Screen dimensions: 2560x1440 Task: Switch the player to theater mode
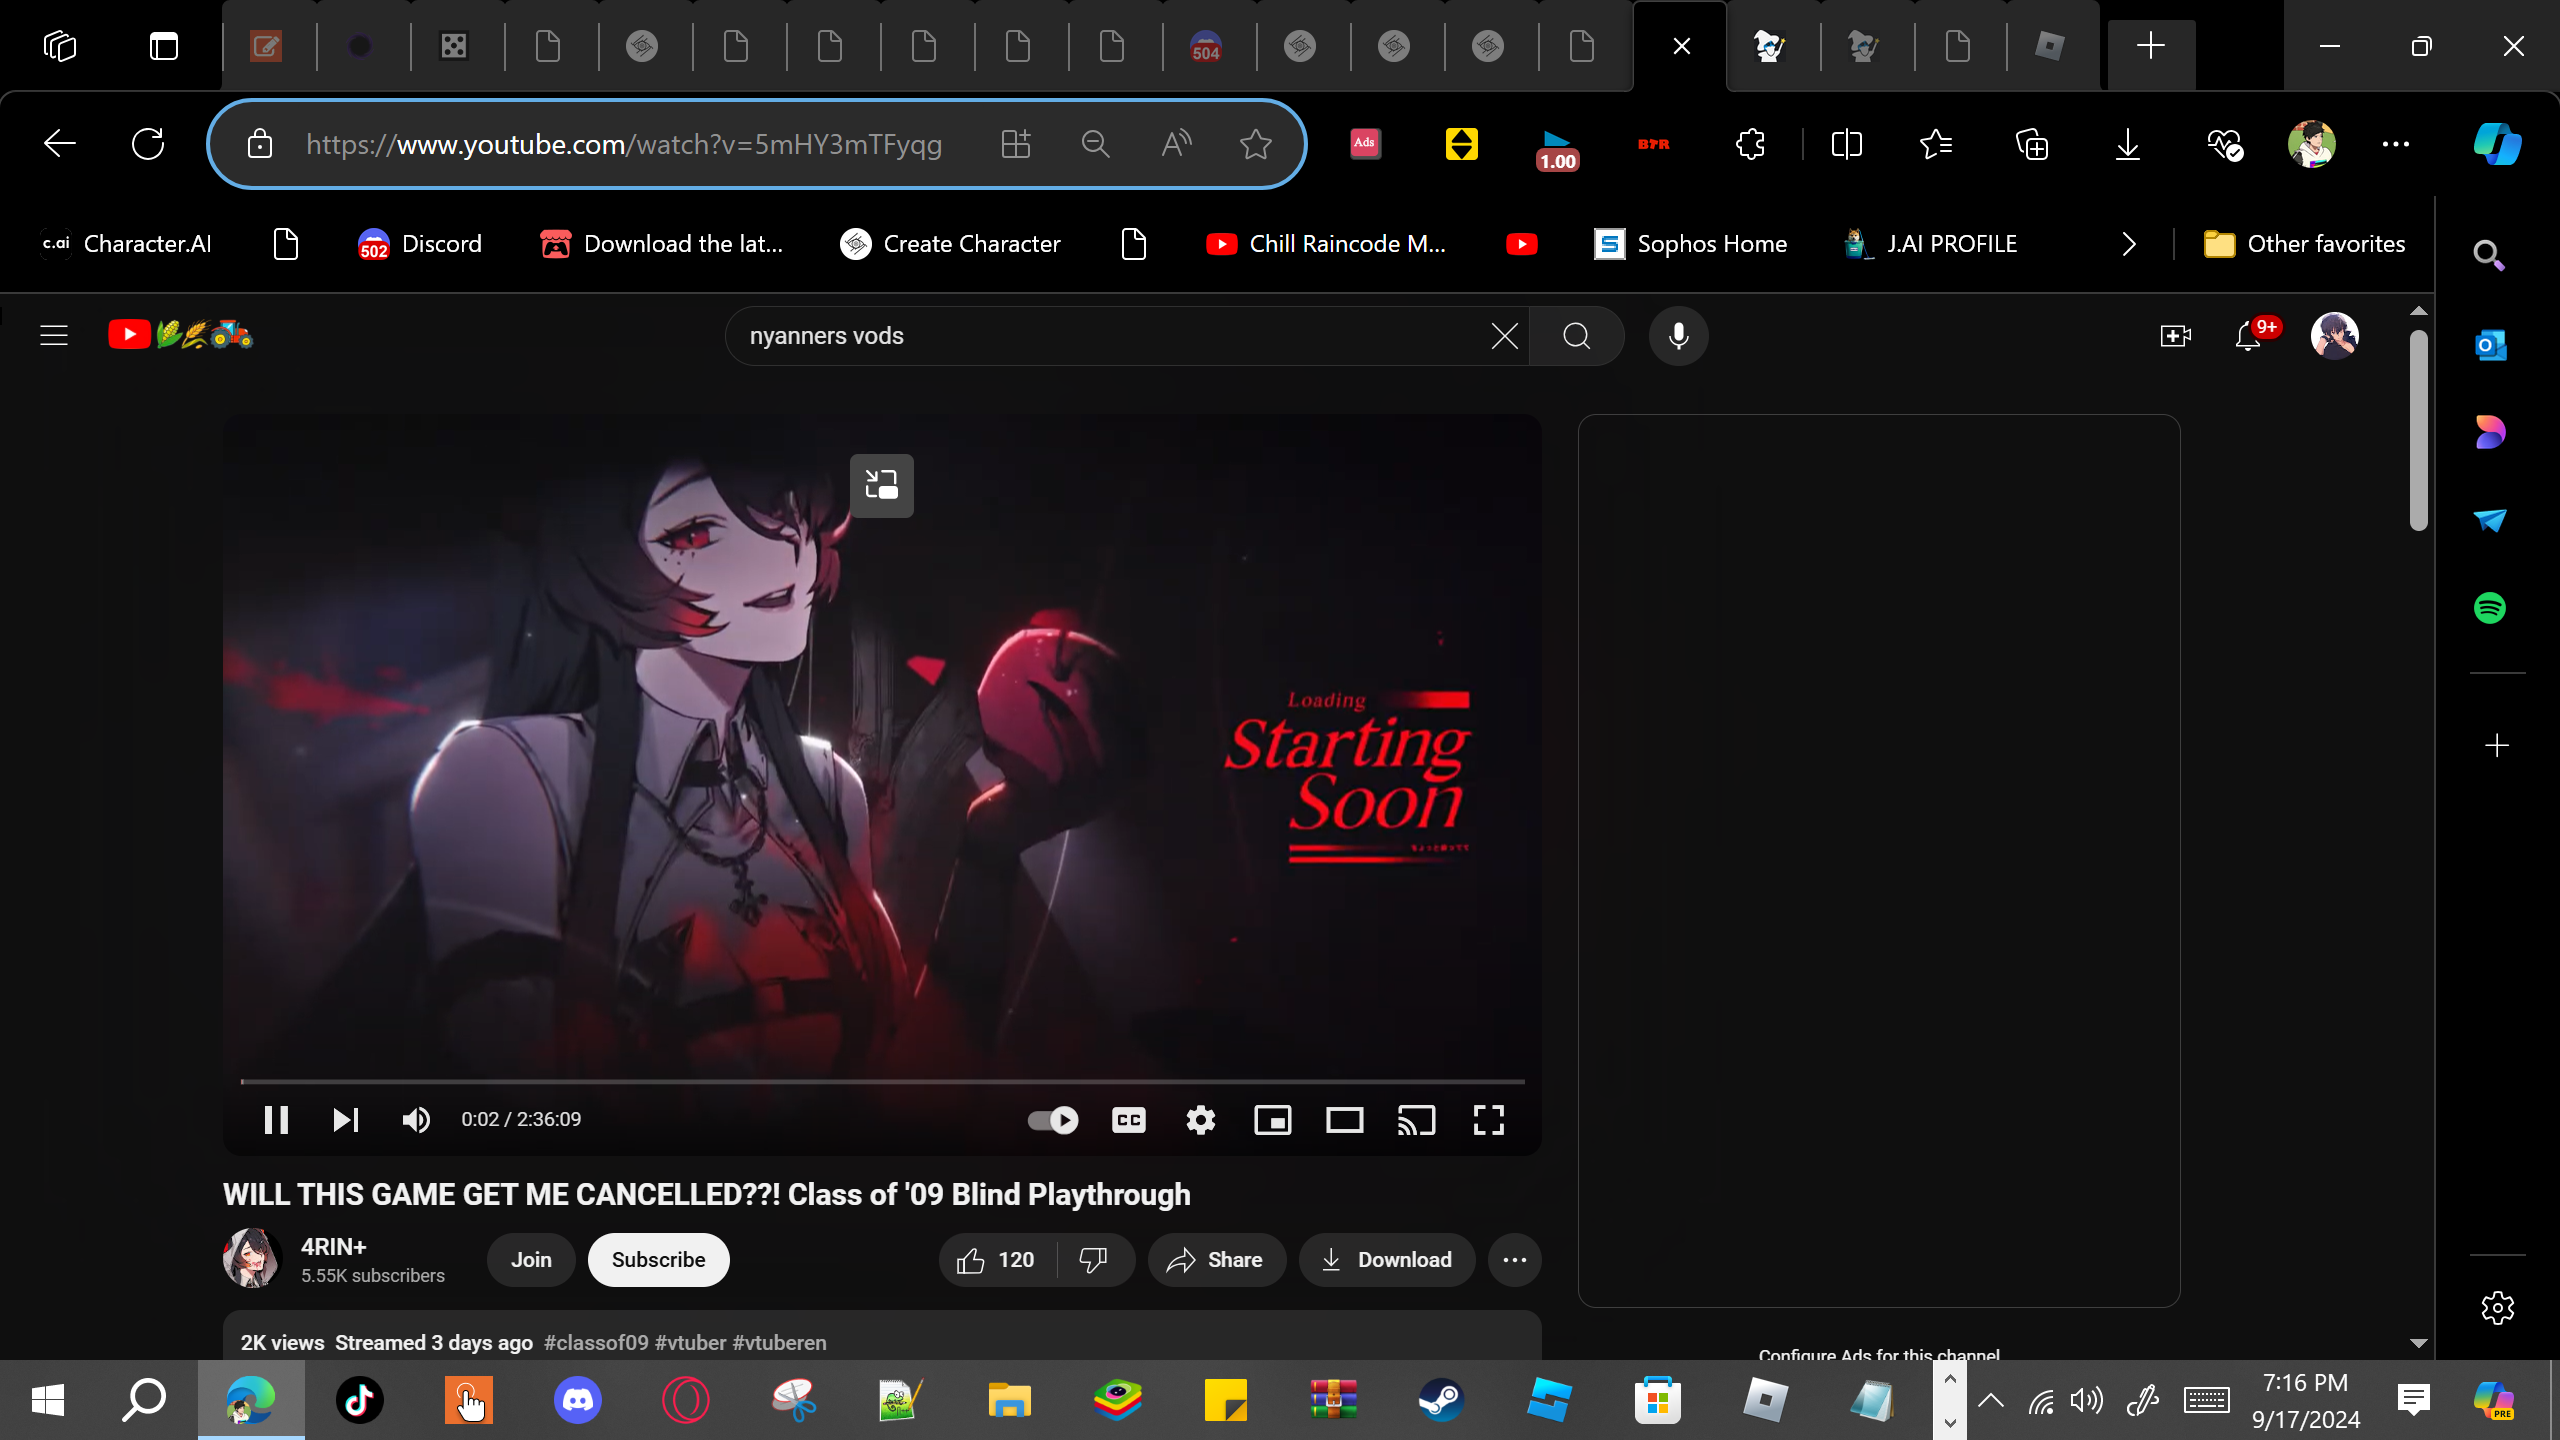coord(1344,1120)
